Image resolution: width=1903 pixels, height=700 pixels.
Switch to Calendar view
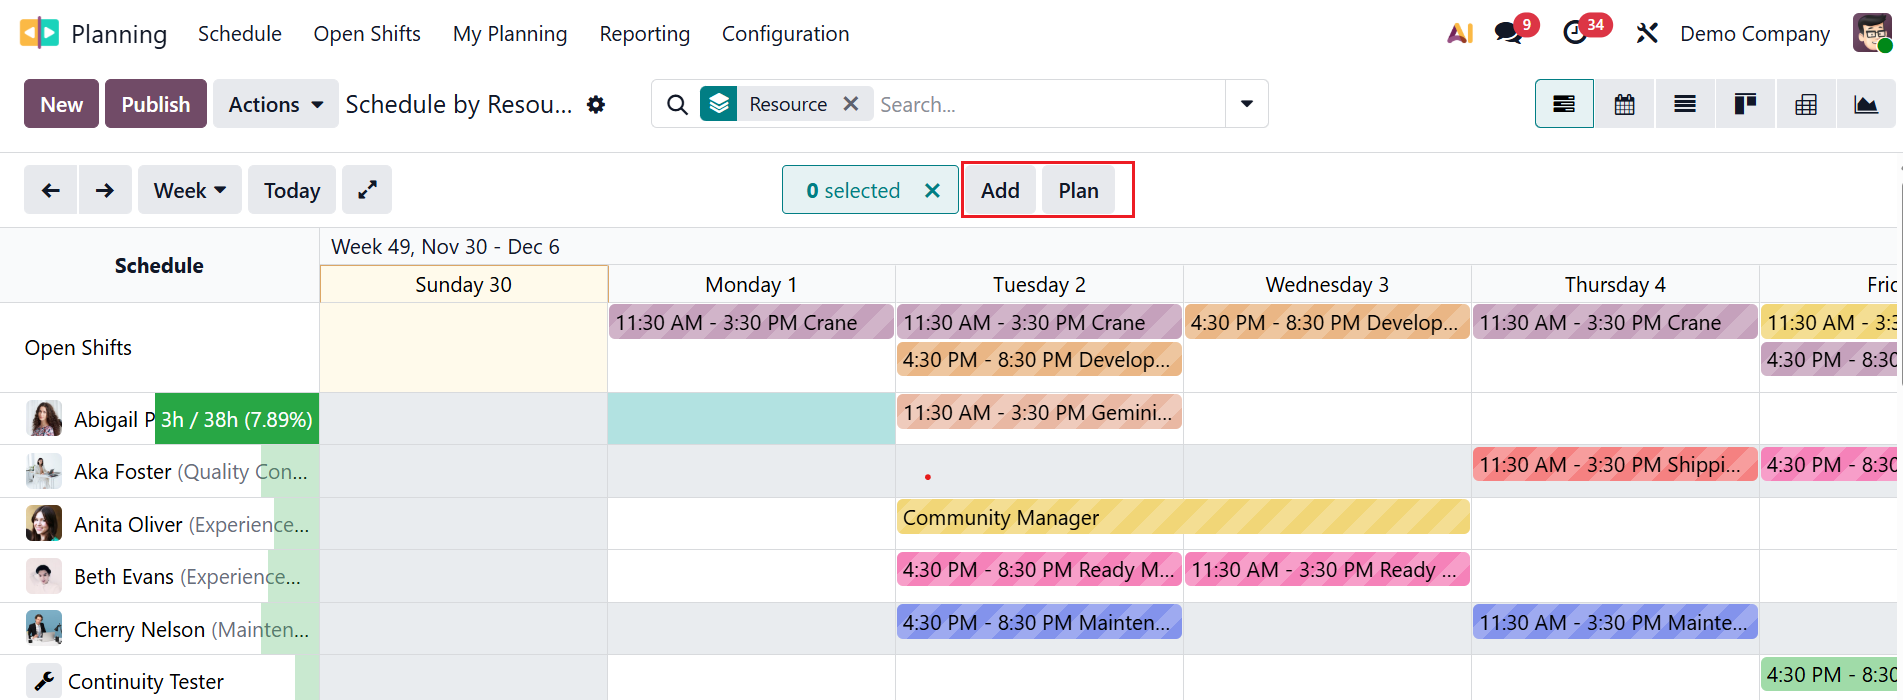(1625, 104)
